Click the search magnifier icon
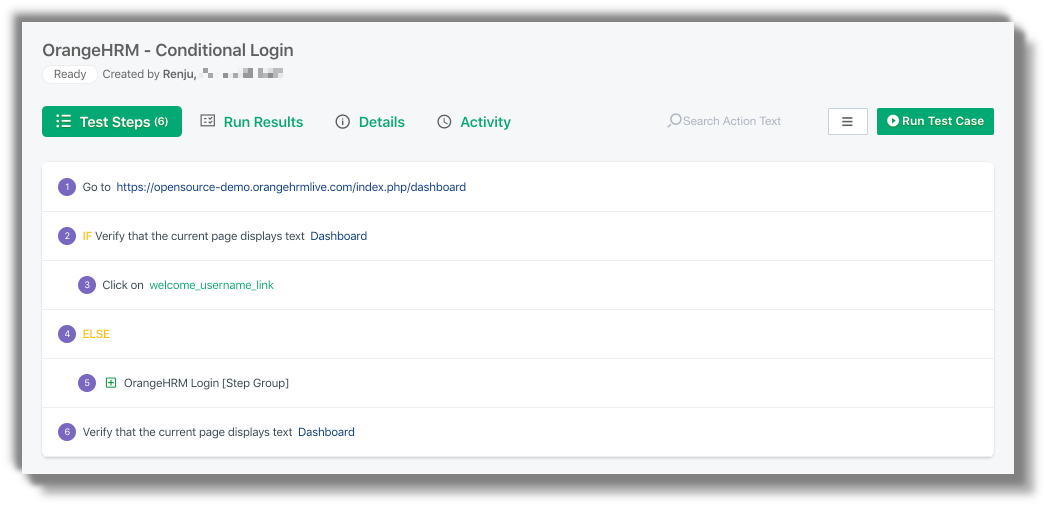1046x506 pixels. (x=674, y=121)
